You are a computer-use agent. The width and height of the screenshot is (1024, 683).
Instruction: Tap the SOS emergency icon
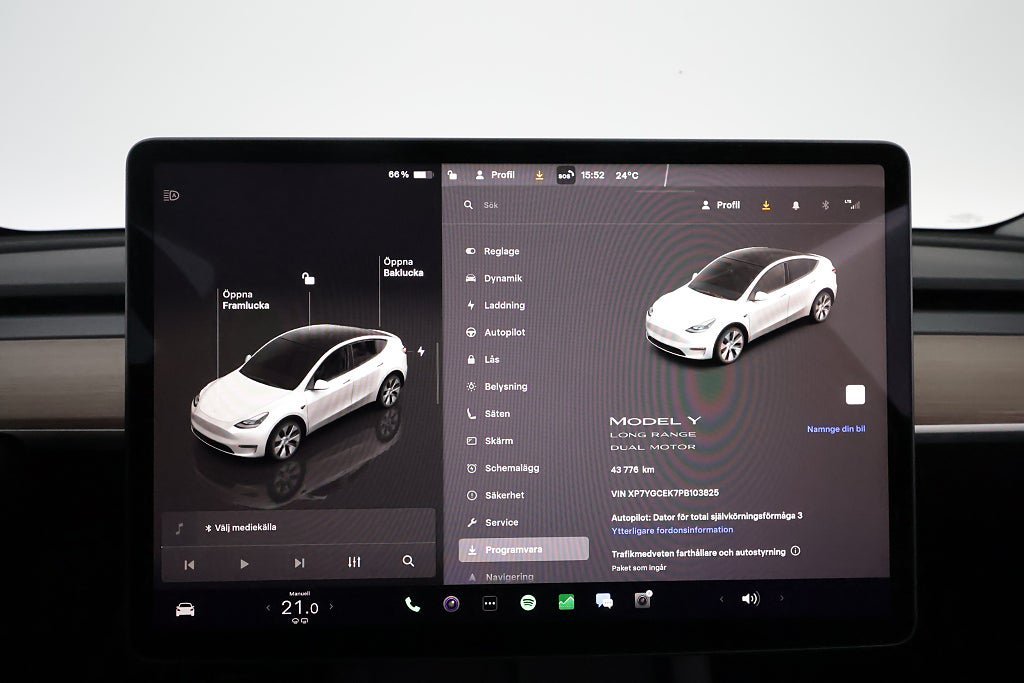coord(566,175)
